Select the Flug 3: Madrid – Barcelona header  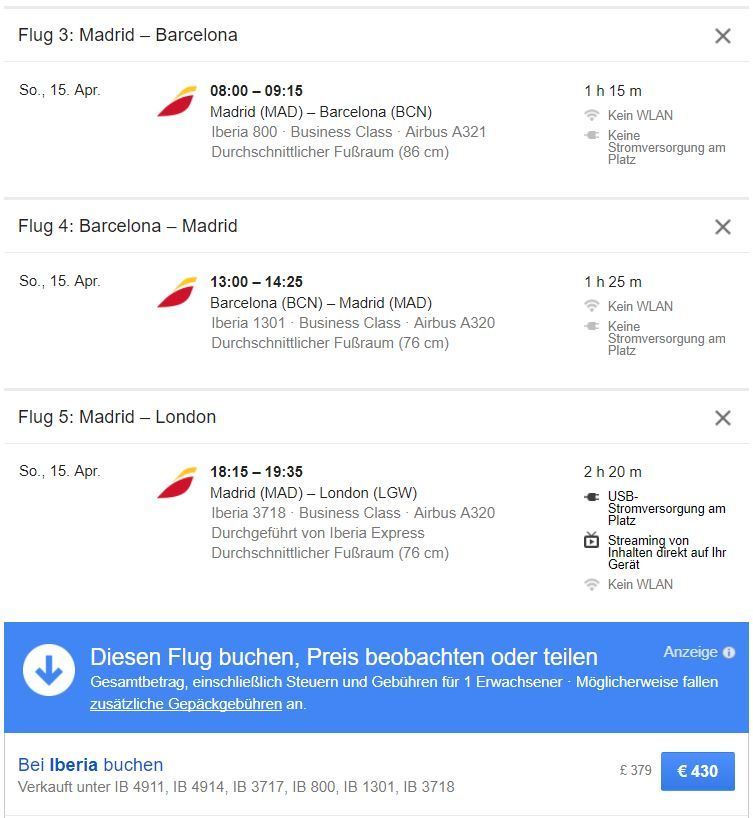click(128, 35)
